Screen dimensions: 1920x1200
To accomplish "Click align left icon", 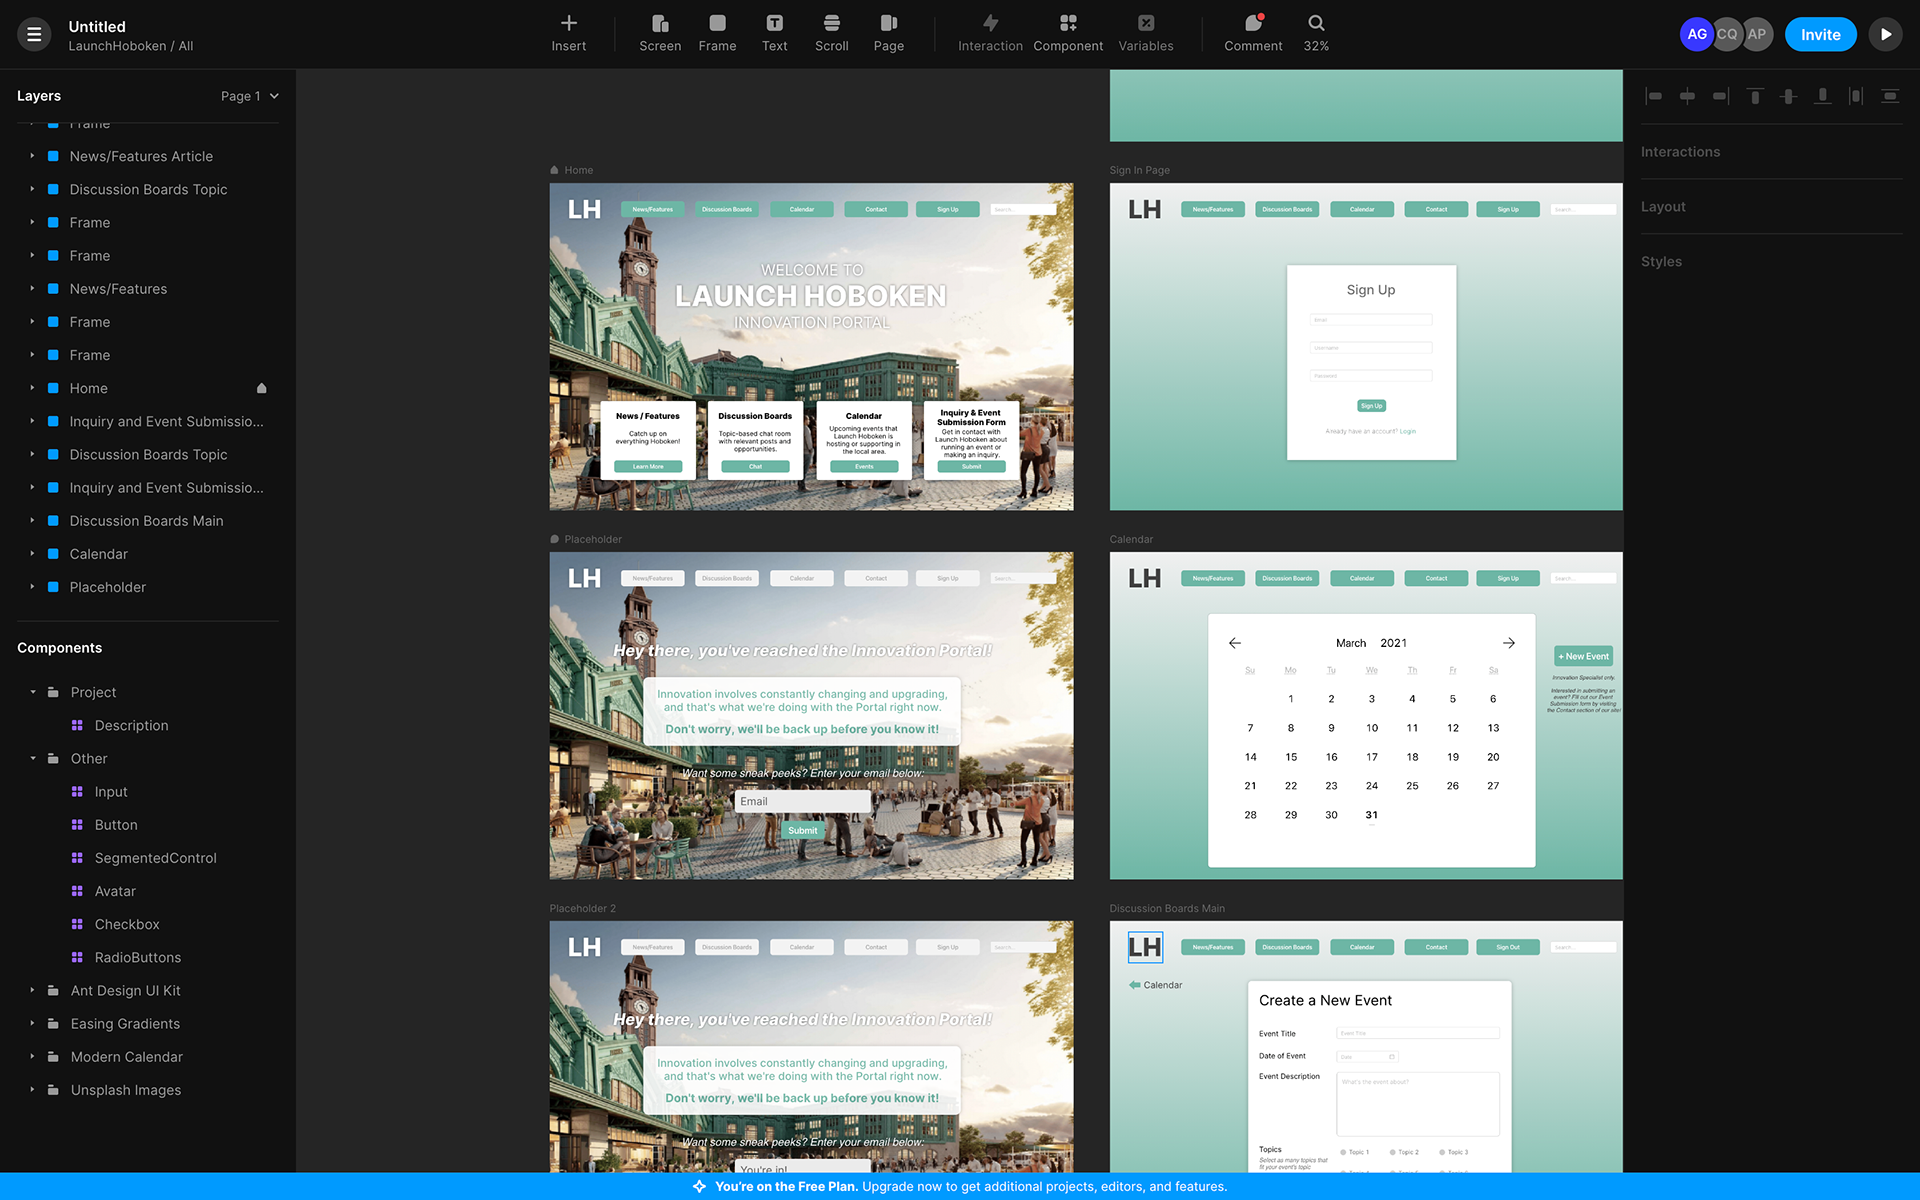I will click(1654, 96).
